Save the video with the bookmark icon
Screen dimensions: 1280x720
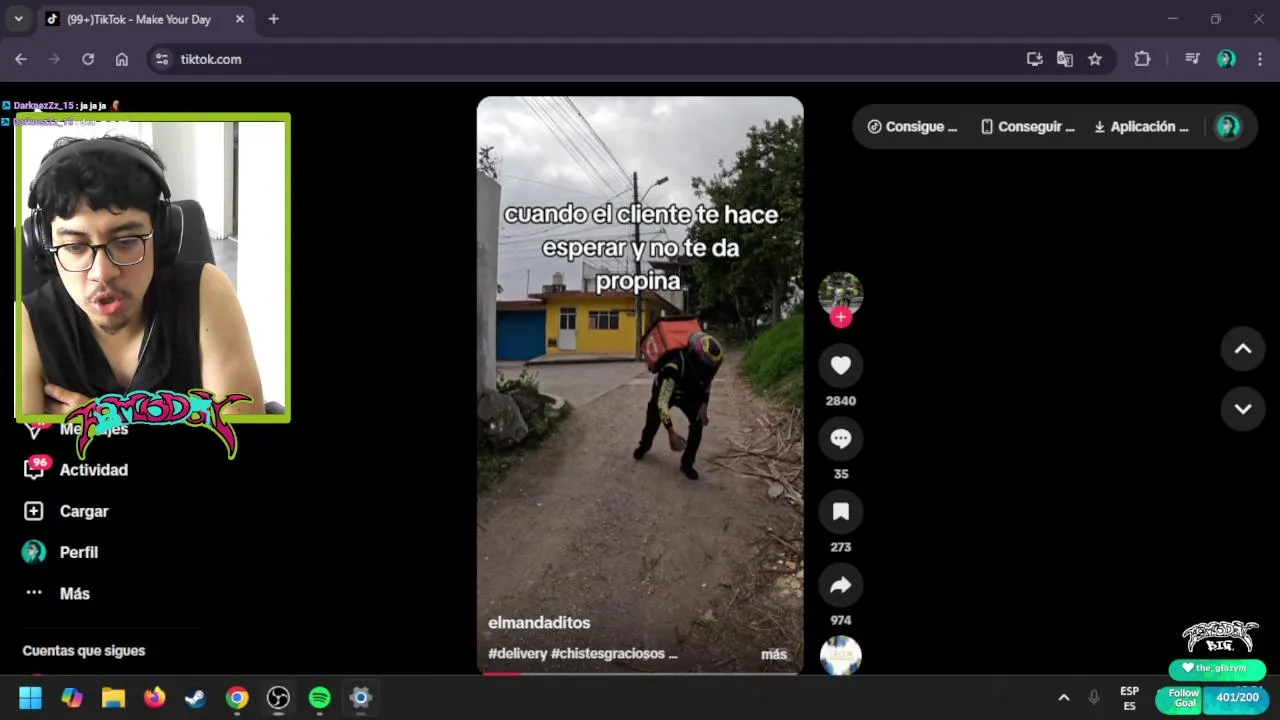tap(840, 512)
